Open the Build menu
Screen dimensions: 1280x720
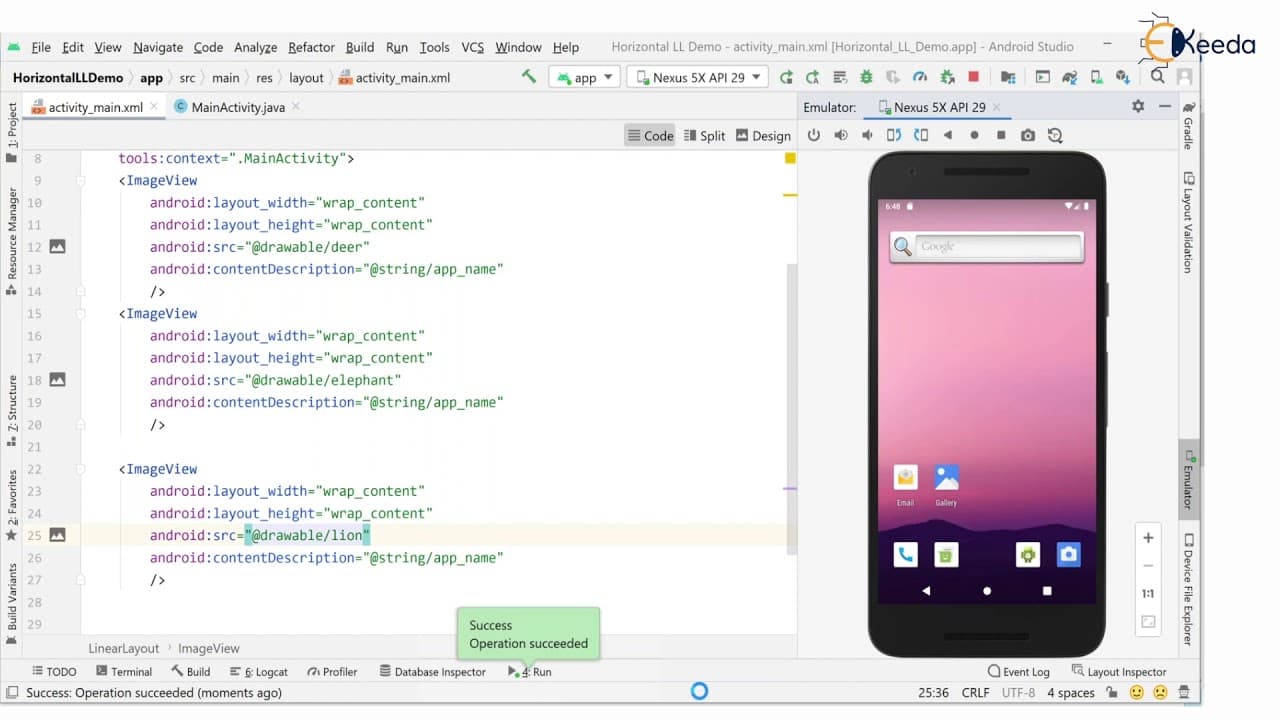click(x=360, y=47)
